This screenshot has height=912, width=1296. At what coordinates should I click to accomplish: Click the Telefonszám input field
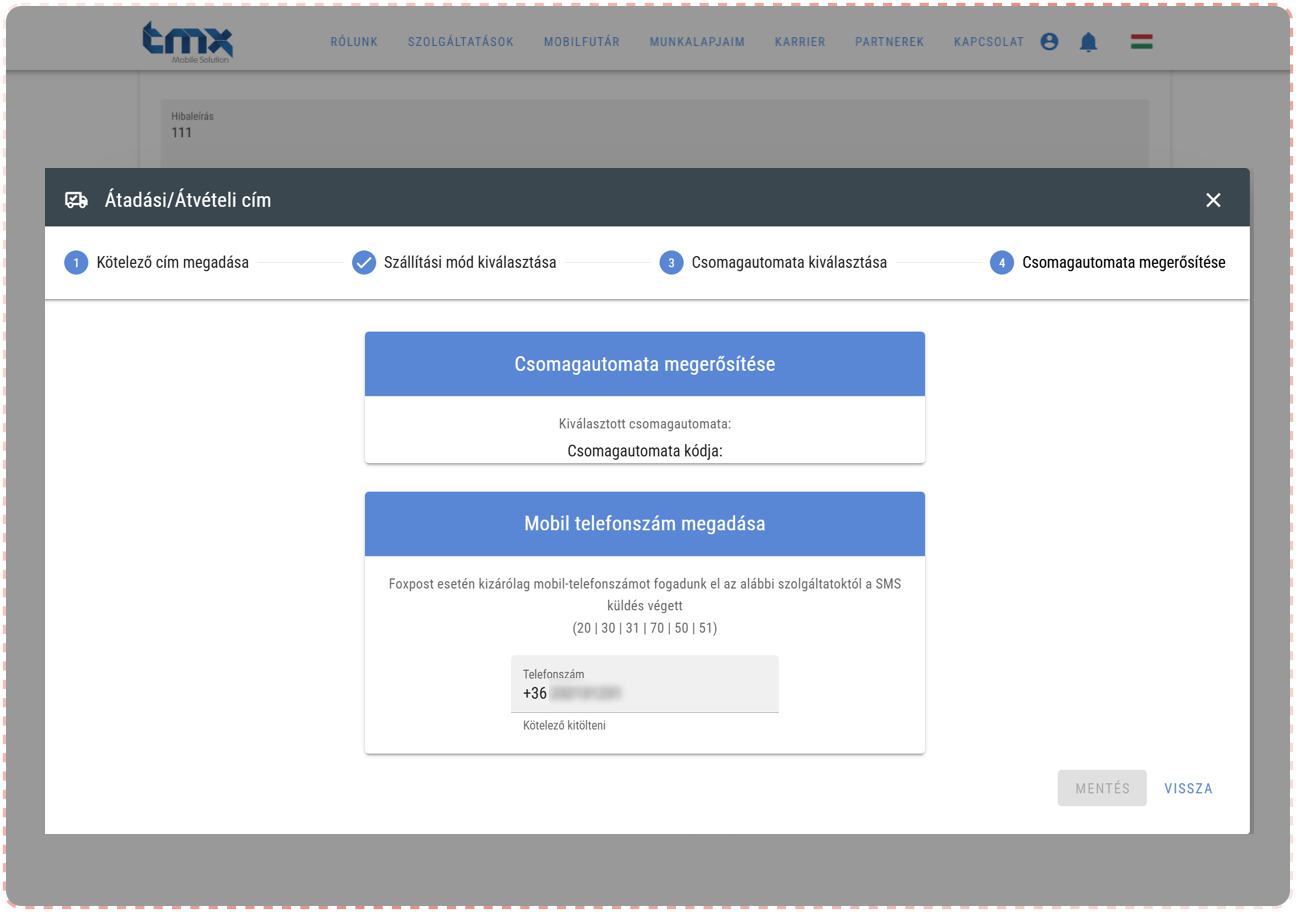click(644, 693)
